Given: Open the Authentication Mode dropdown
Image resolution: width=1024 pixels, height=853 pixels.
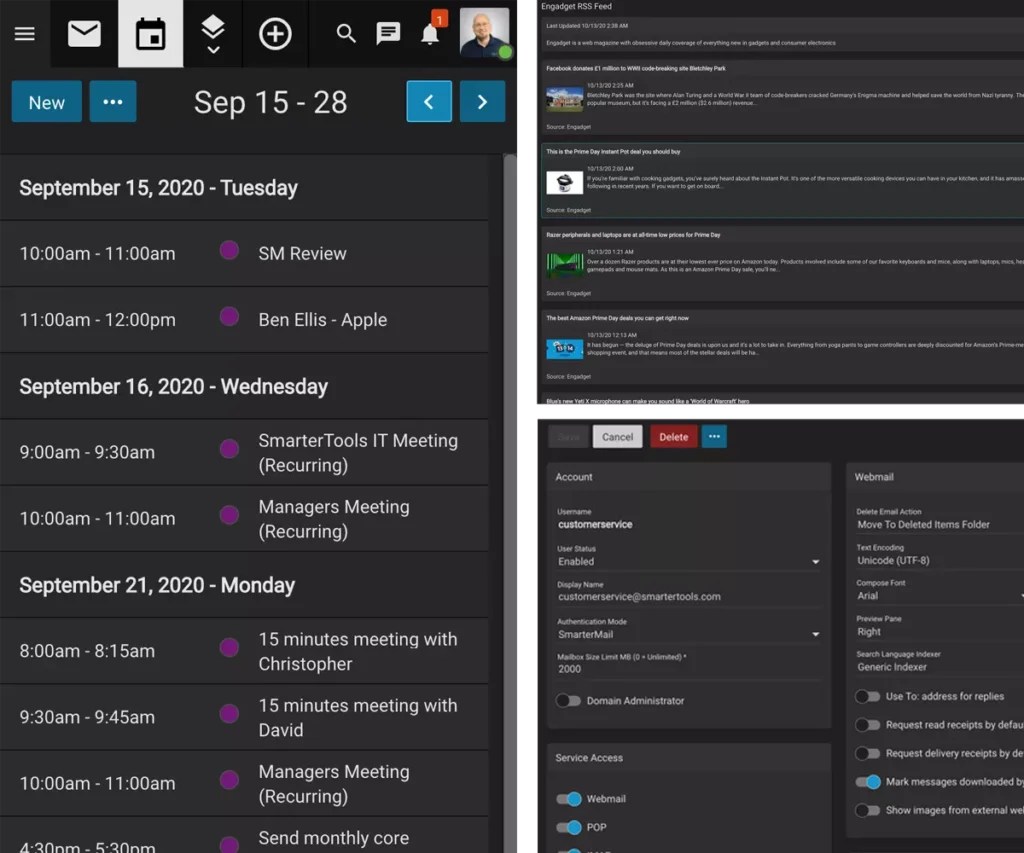Looking at the screenshot, I should point(688,634).
